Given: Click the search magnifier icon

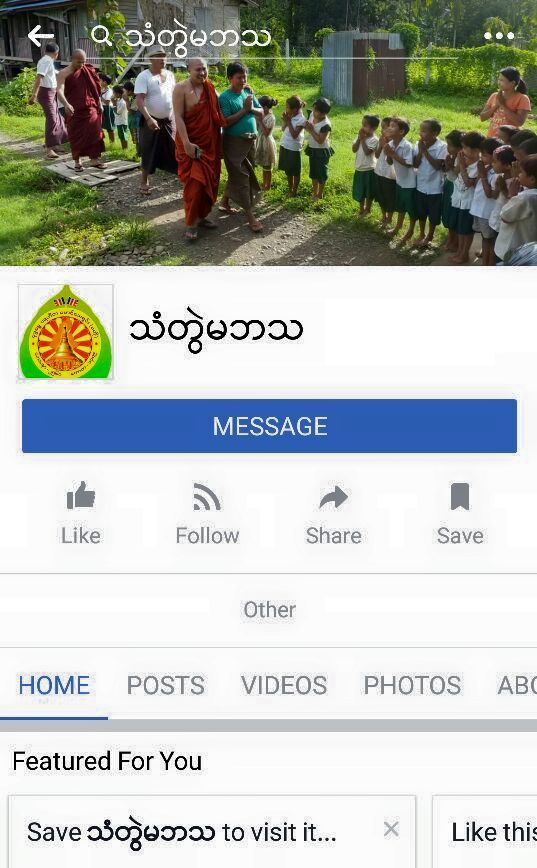Looking at the screenshot, I should 101,35.
